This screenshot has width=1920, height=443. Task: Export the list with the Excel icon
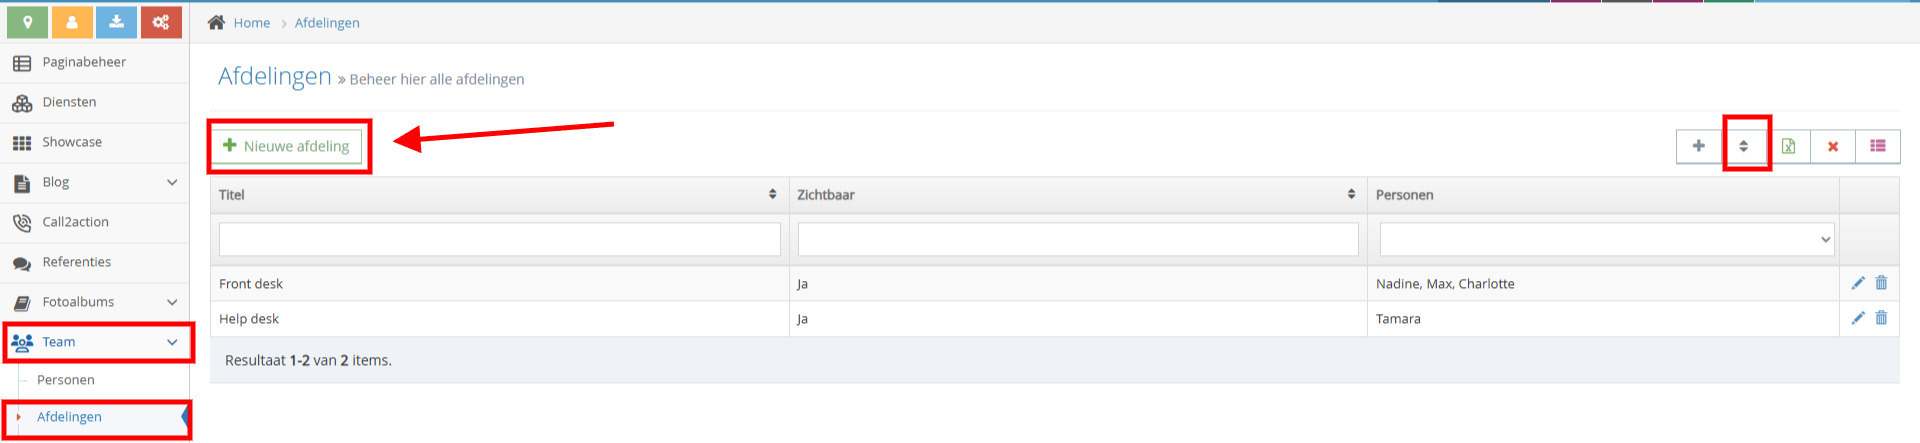click(x=1788, y=146)
